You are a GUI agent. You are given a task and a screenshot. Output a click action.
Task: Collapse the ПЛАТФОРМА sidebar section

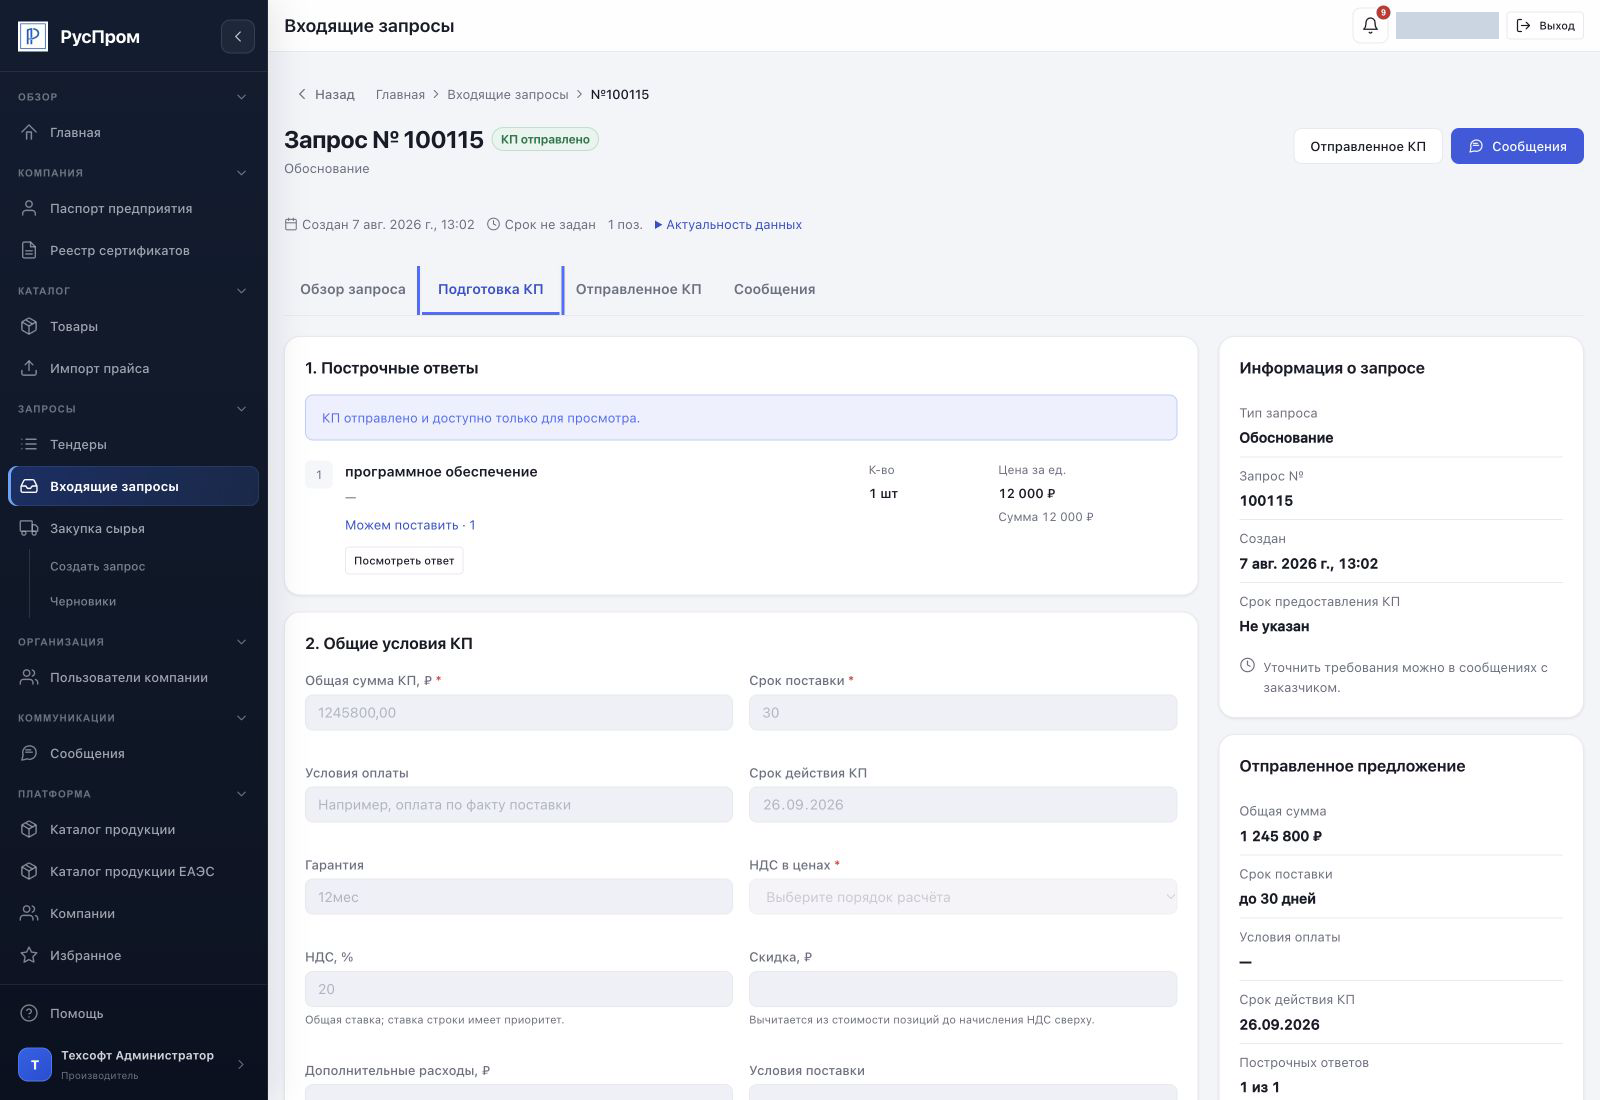click(x=241, y=794)
